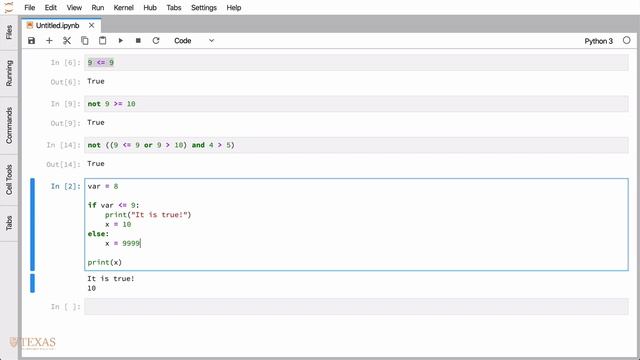The image size is (640, 360).
Task: Paste cell from the clipboard icon
Action: pos(102,40)
